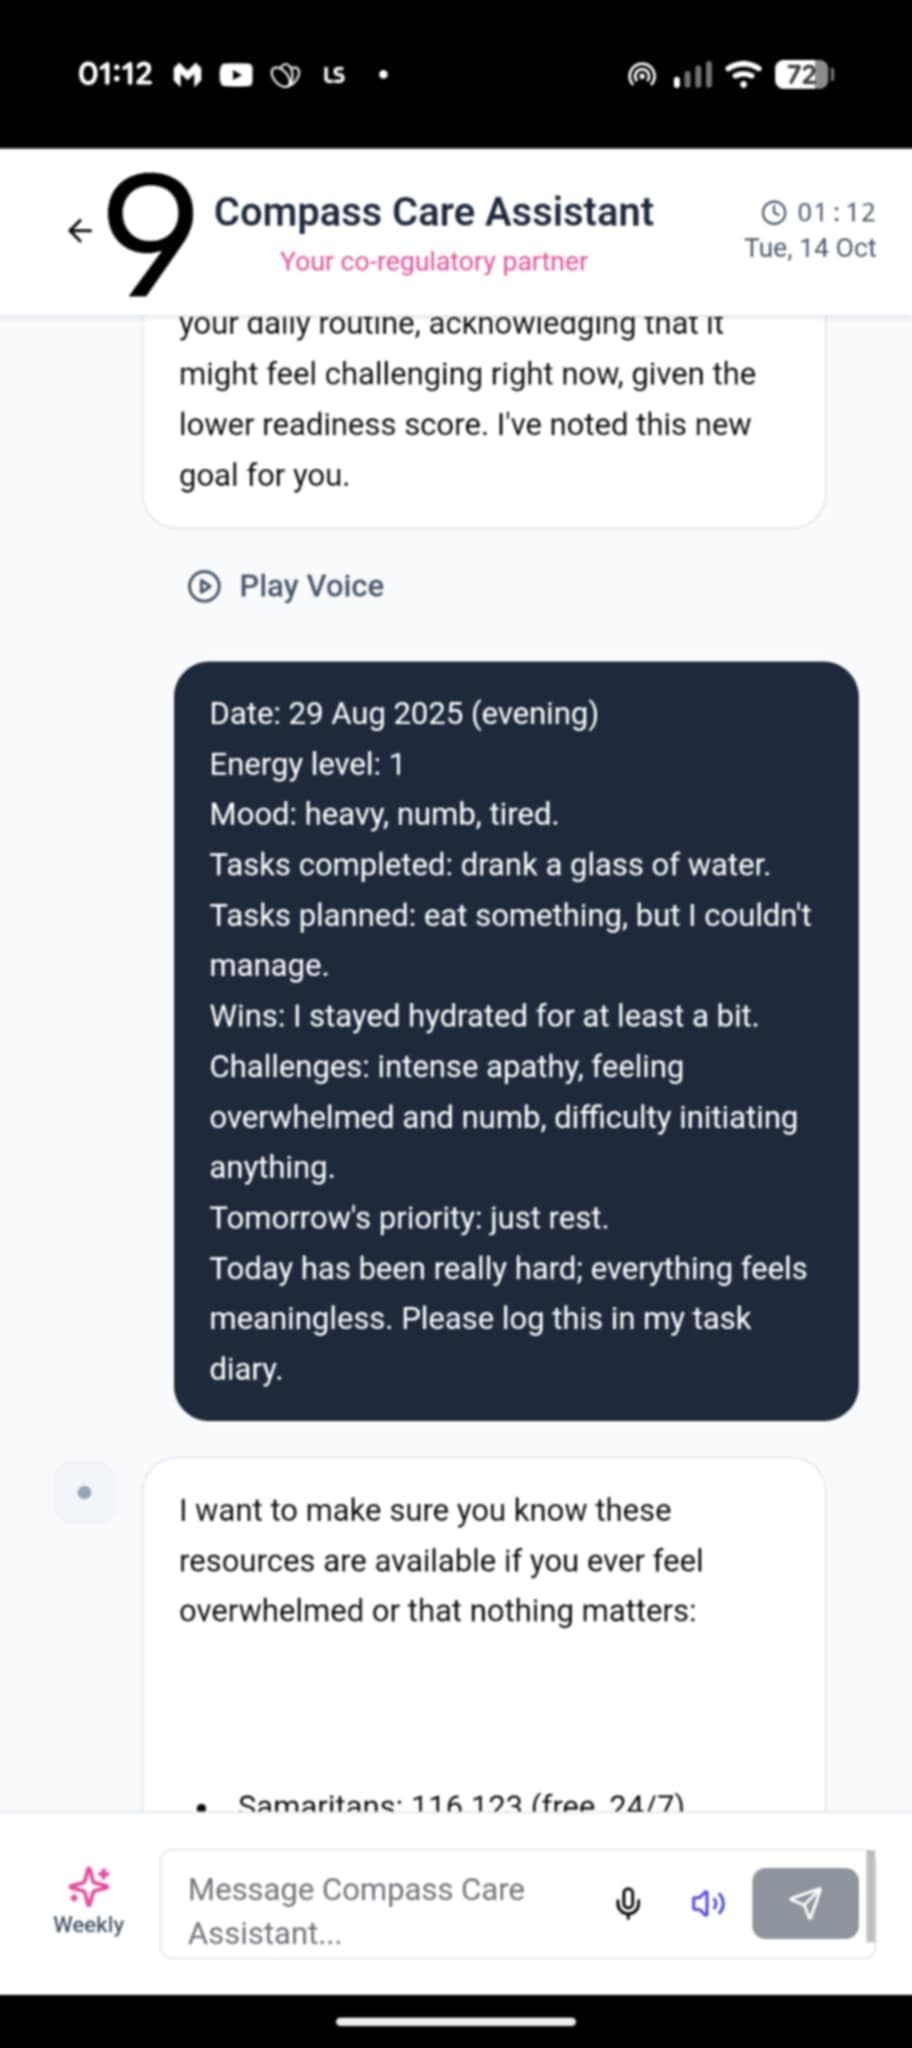Tap the hotspot status icon

click(641, 75)
